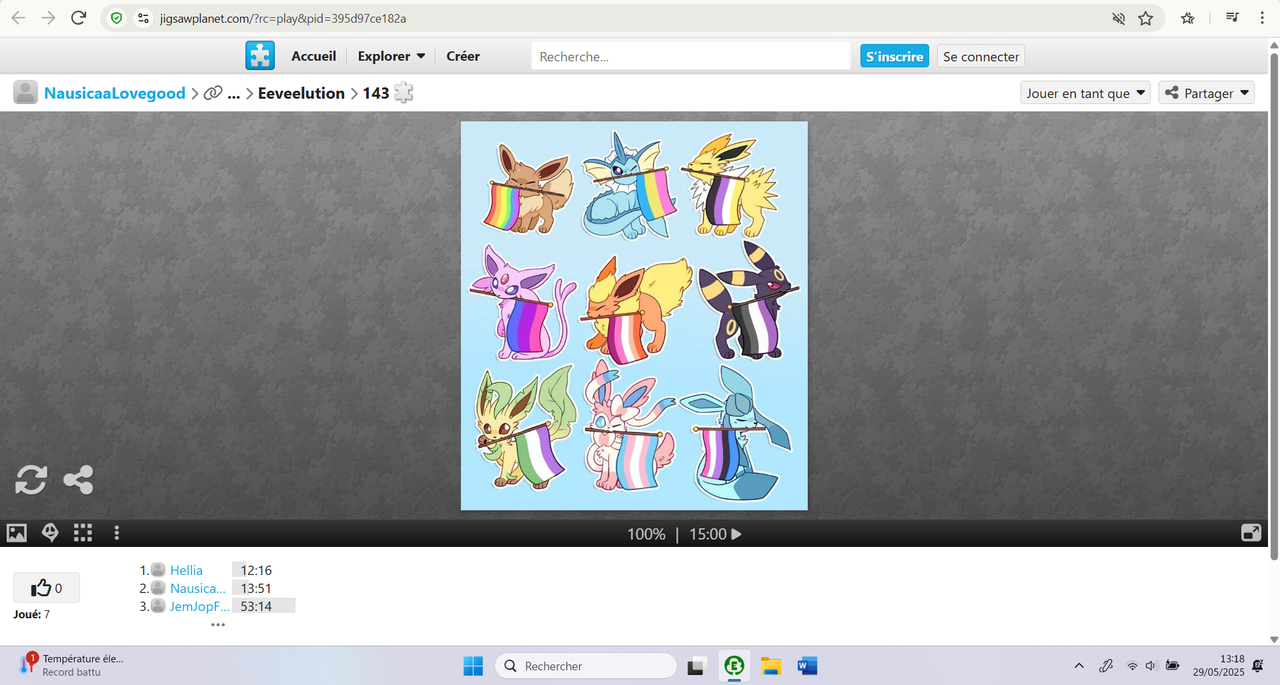Restart the puzzle with the refresh arrows icon
The width and height of the screenshot is (1280, 685).
pyautogui.click(x=31, y=480)
